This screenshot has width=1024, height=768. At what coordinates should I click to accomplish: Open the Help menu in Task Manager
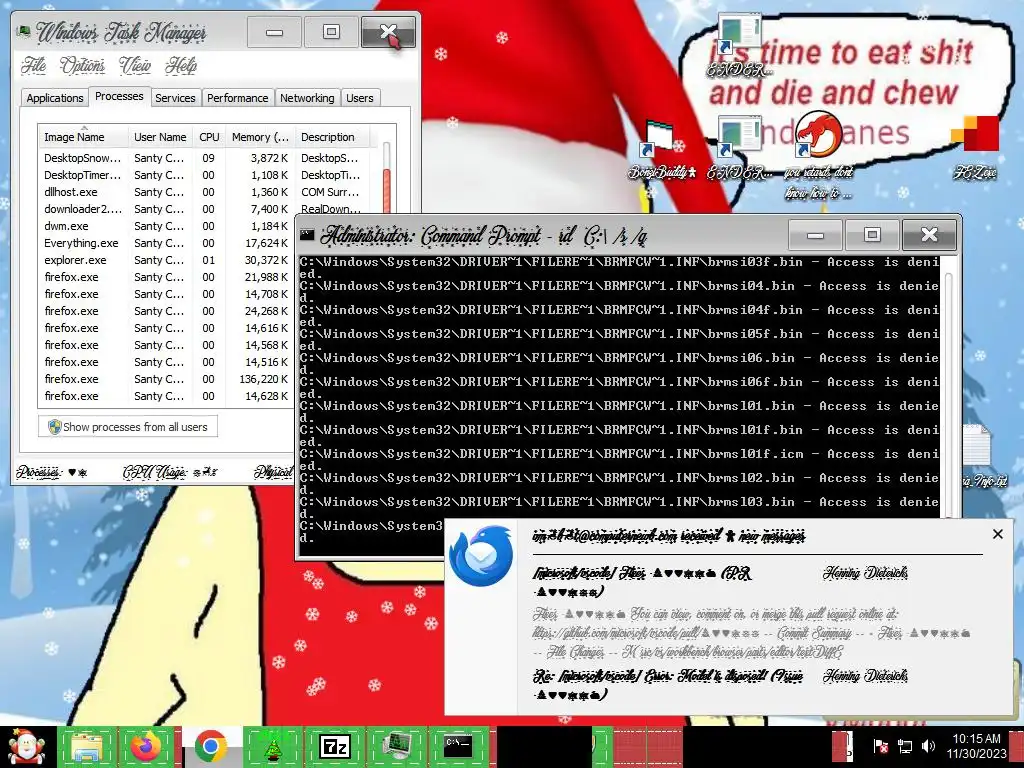tap(181, 65)
